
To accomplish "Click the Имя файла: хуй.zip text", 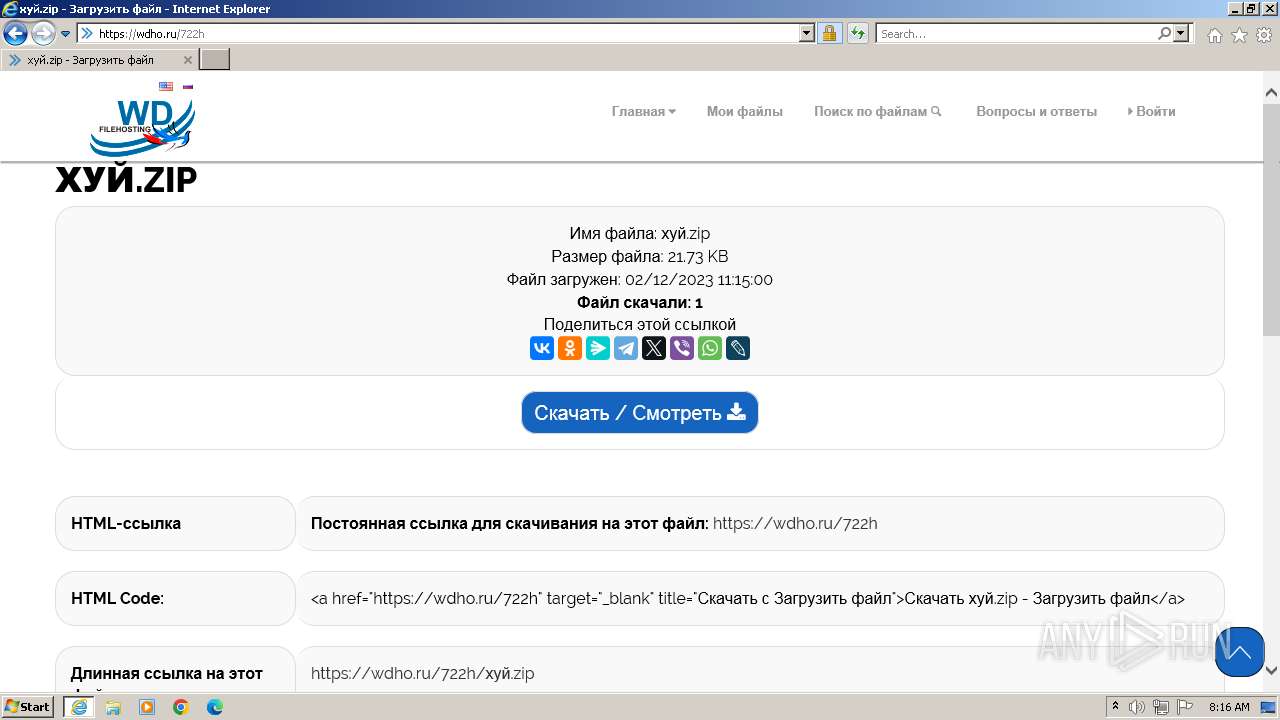I will [x=640, y=233].
